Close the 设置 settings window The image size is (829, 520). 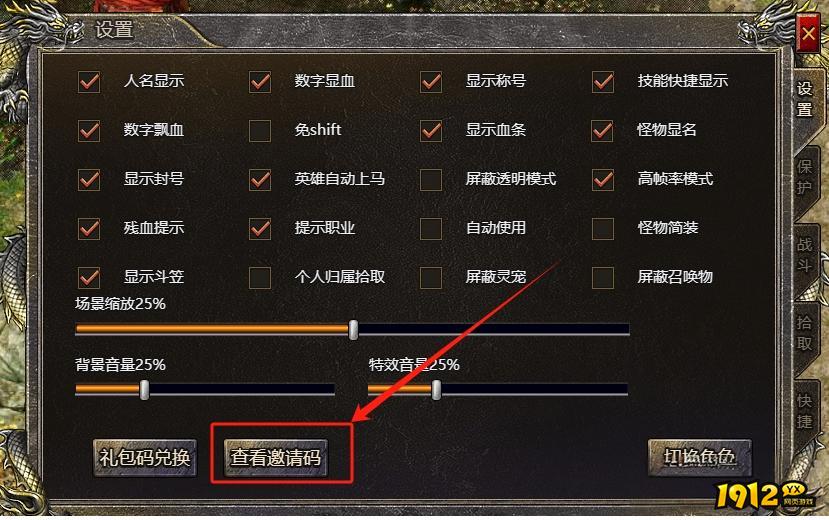point(808,33)
